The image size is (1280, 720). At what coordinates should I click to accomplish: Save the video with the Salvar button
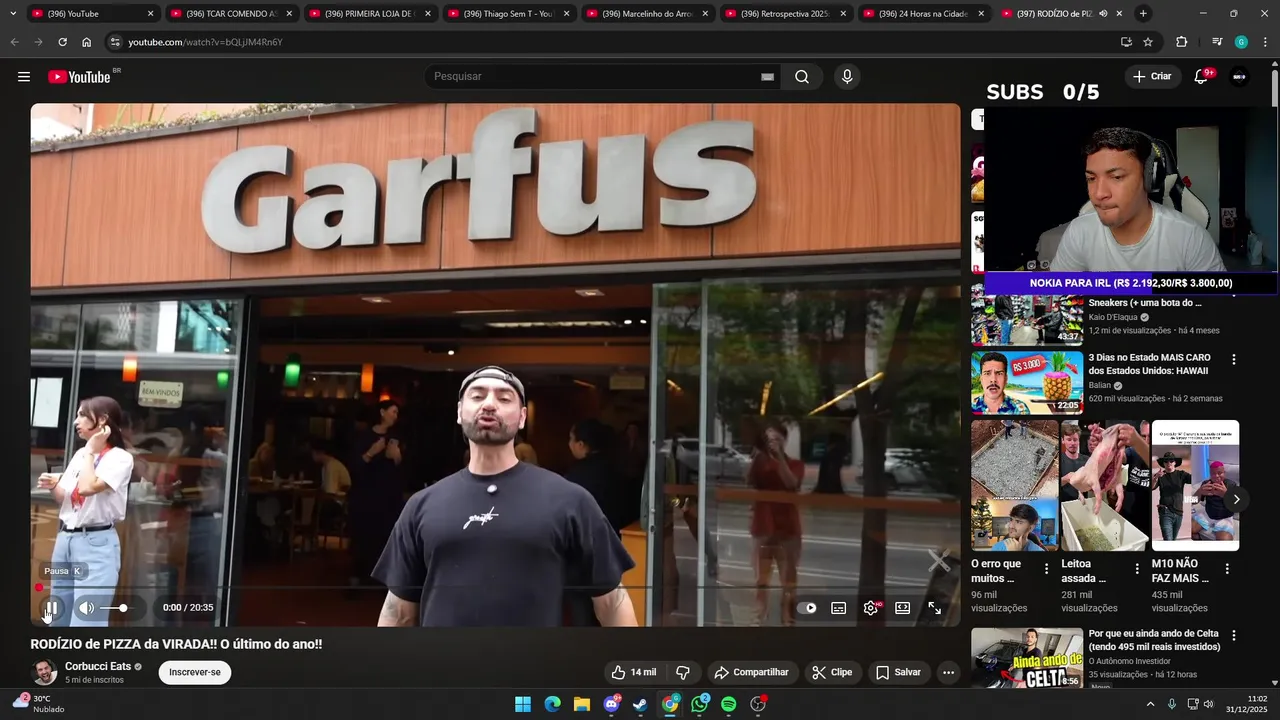click(898, 672)
